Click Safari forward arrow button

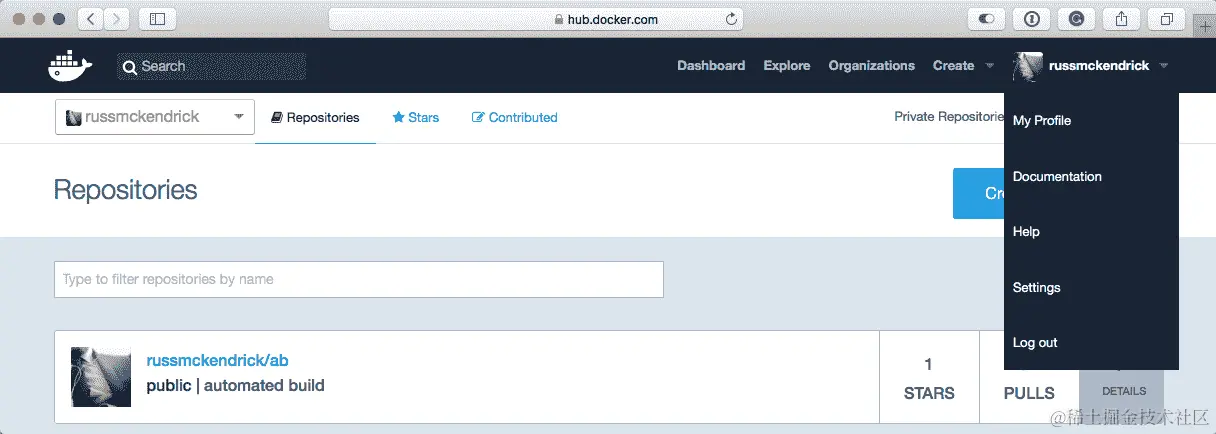click(x=116, y=18)
